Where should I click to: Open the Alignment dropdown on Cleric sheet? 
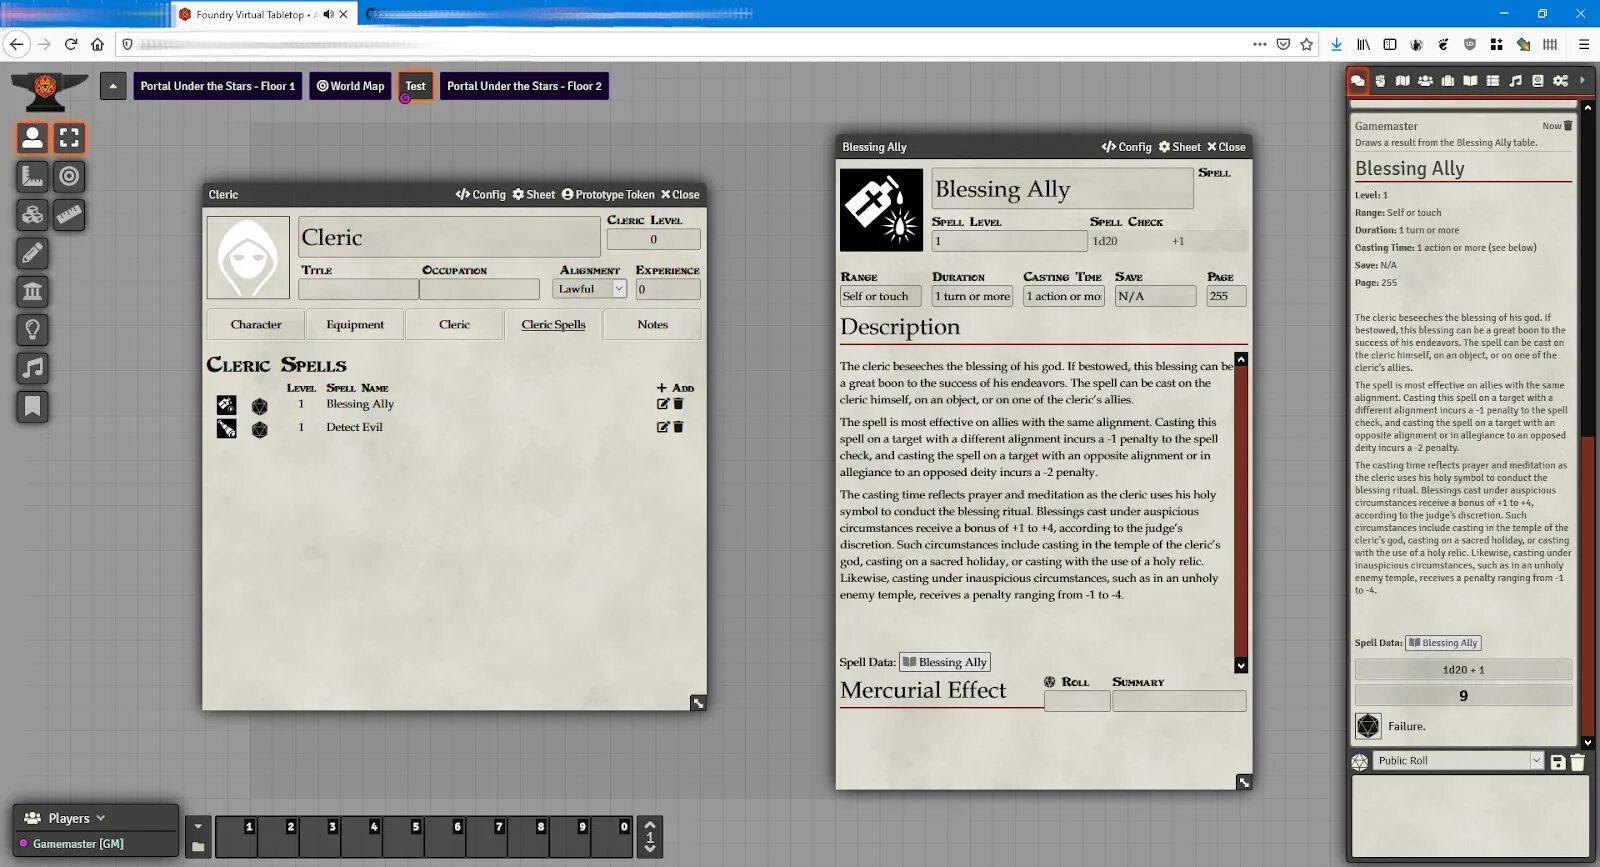pos(590,289)
